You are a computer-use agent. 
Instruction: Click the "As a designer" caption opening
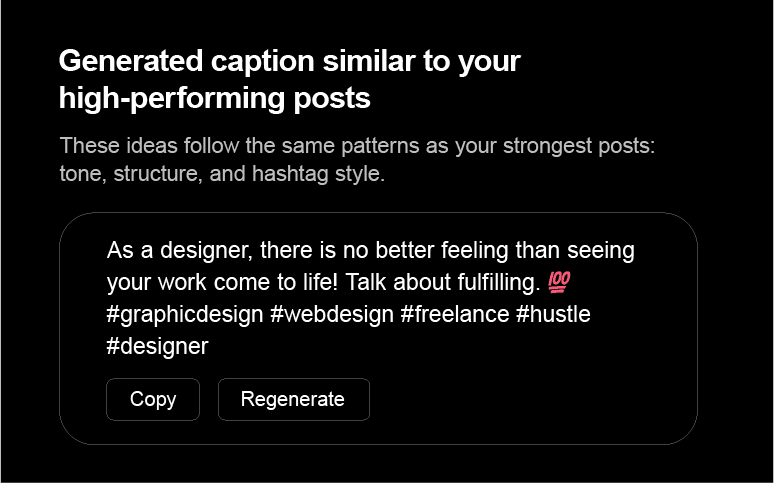click(170, 249)
